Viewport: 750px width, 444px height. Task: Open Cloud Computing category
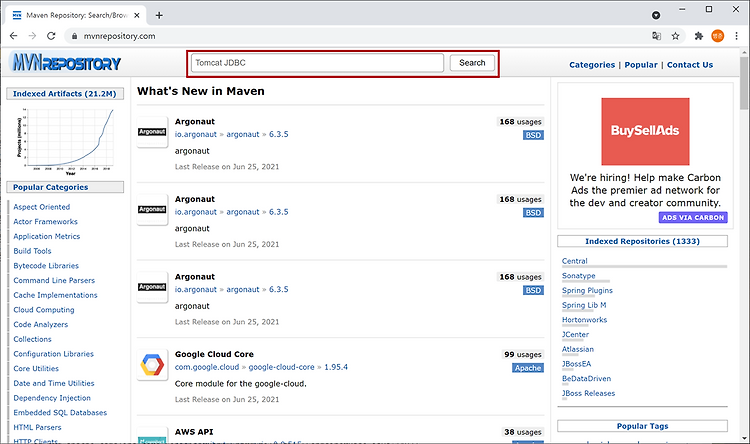tap(44, 310)
